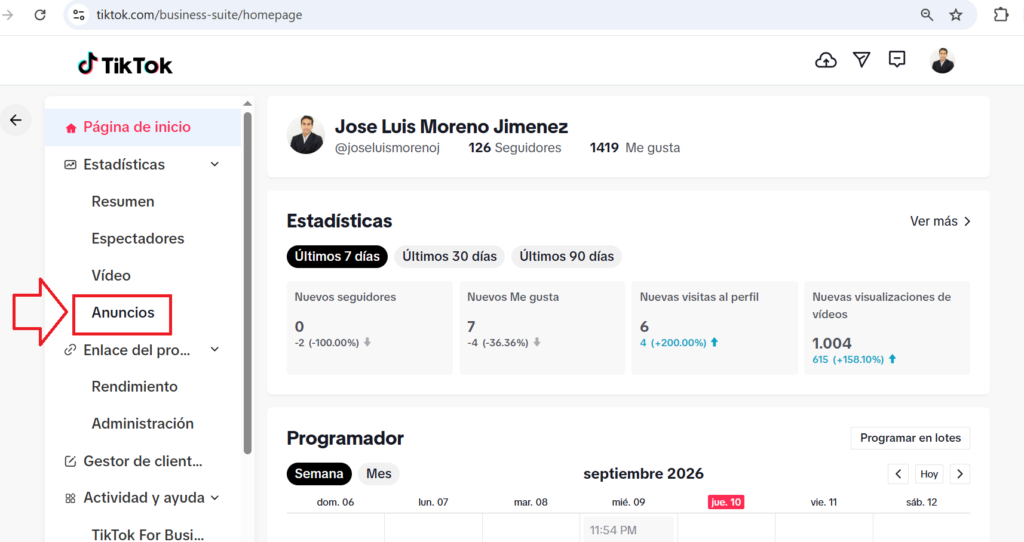Screen dimensions: 1024x542
Task: Select day mié. 09 column header
Action: click(x=629, y=502)
